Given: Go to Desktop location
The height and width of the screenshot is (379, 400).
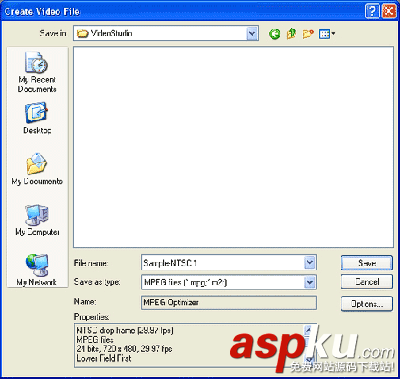Looking at the screenshot, I should 37,118.
